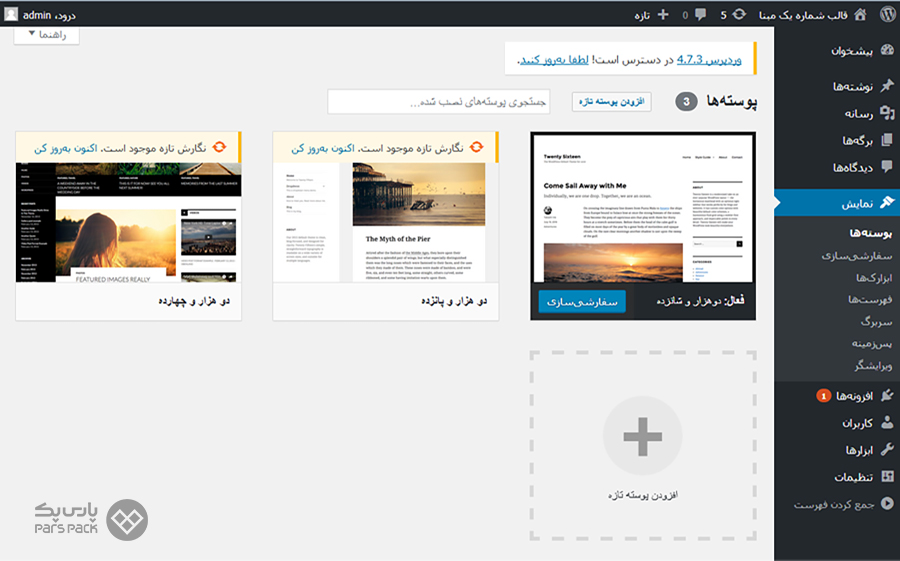
Task: Click the settings sliders icon in sidebar
Action: pos(887,477)
